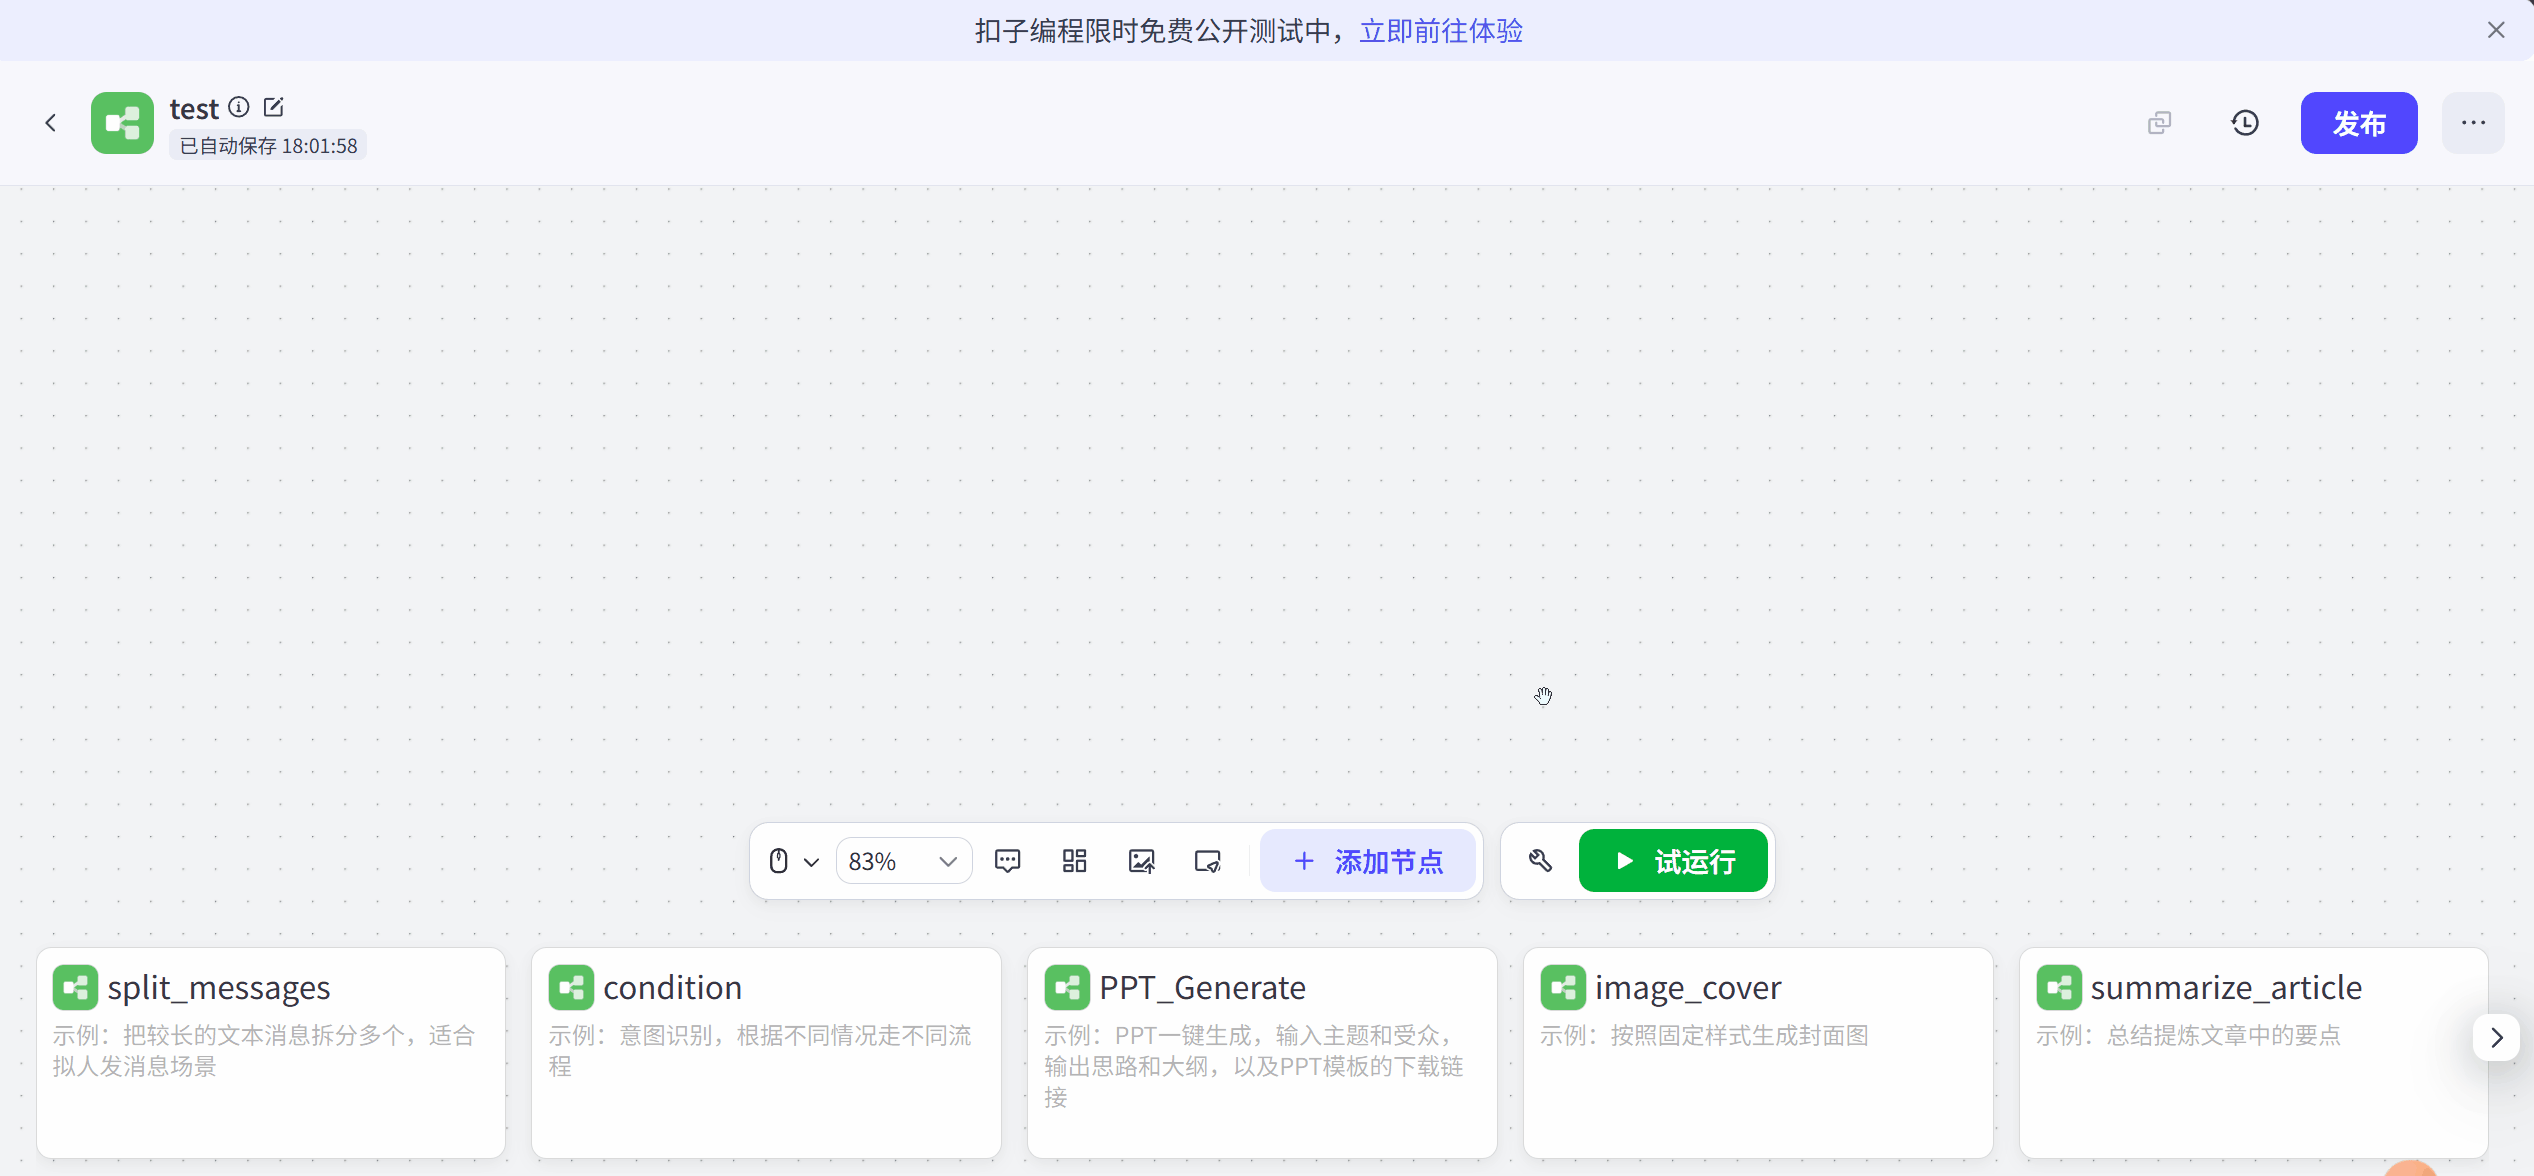Image resolution: width=2534 pixels, height=1176 pixels.
Task: Auto-arrange nodes with the layout icon
Action: [1075, 861]
